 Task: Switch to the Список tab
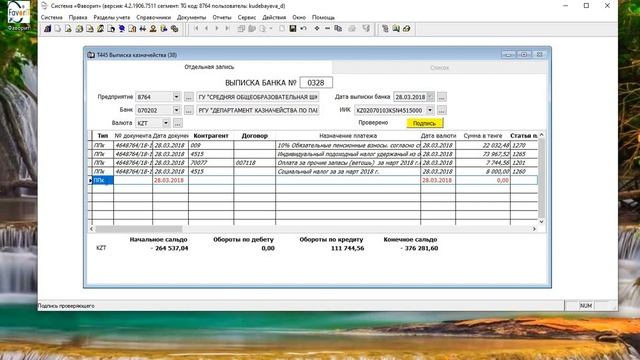(x=440, y=68)
